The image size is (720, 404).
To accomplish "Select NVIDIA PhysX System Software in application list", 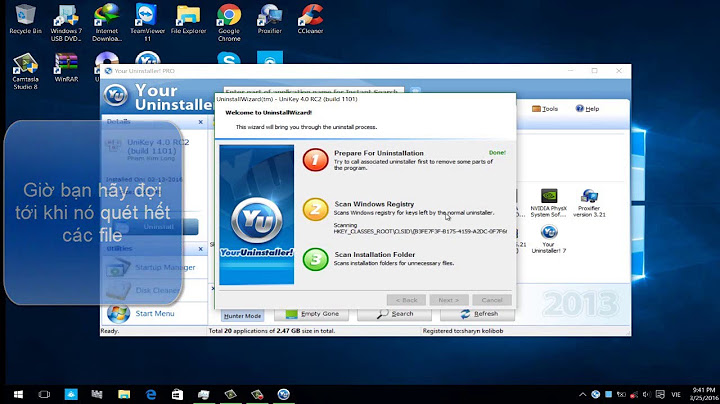I will [x=549, y=203].
